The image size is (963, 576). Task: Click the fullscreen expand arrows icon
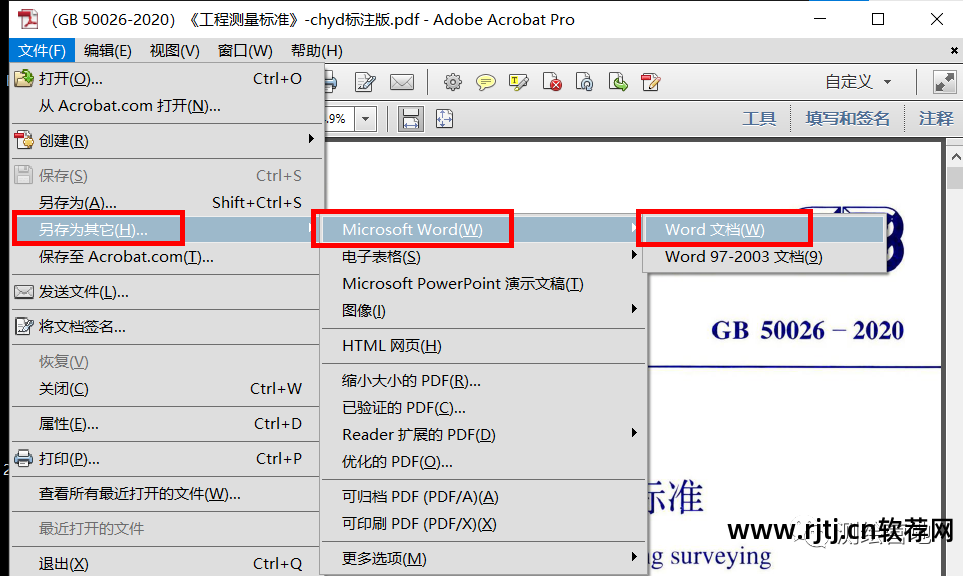click(x=944, y=82)
